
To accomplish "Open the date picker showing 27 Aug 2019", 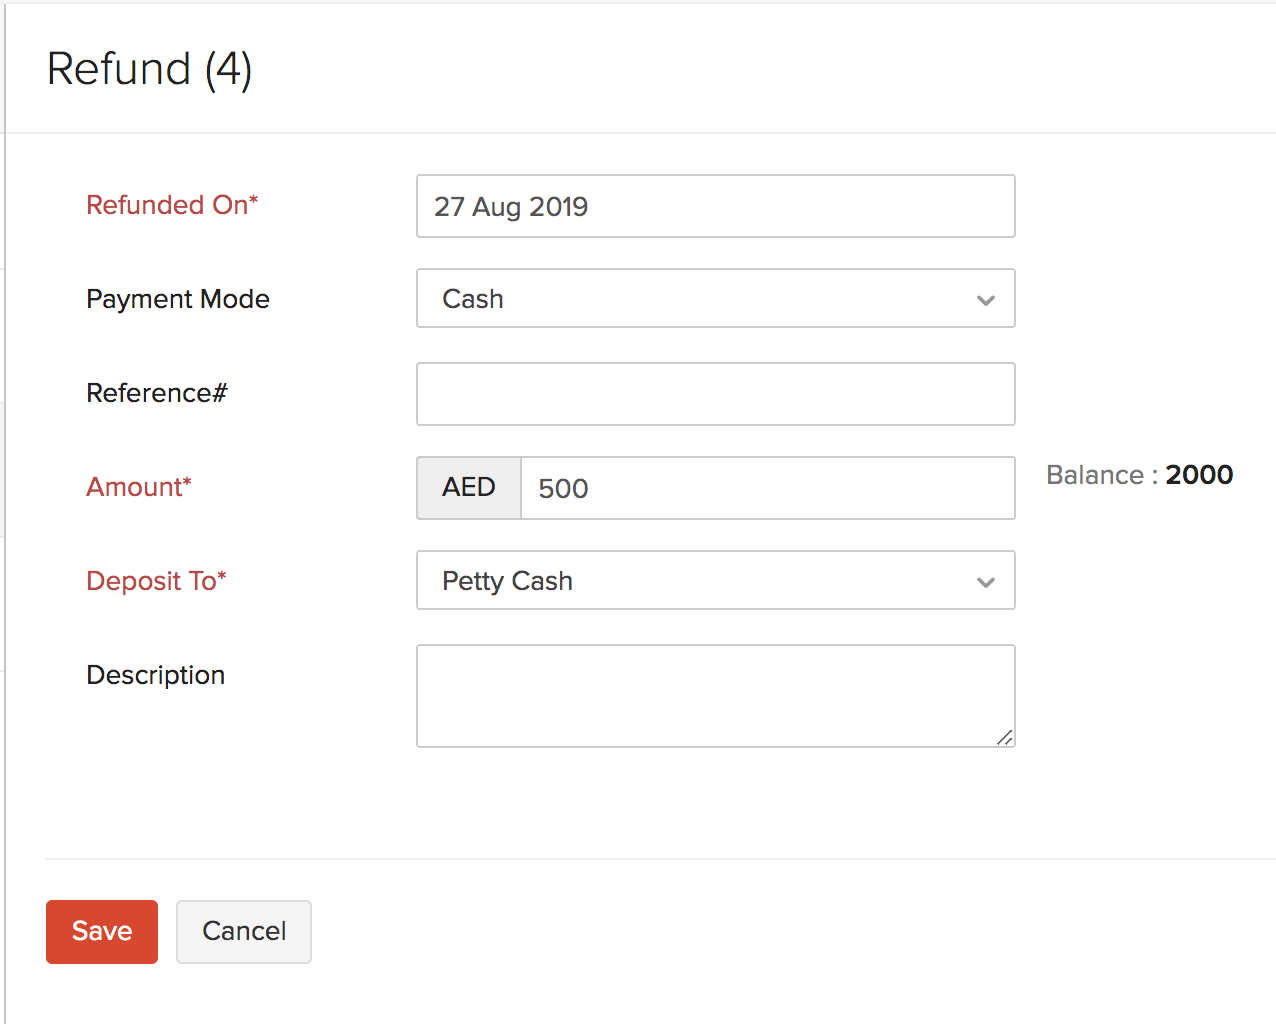I will (x=715, y=206).
